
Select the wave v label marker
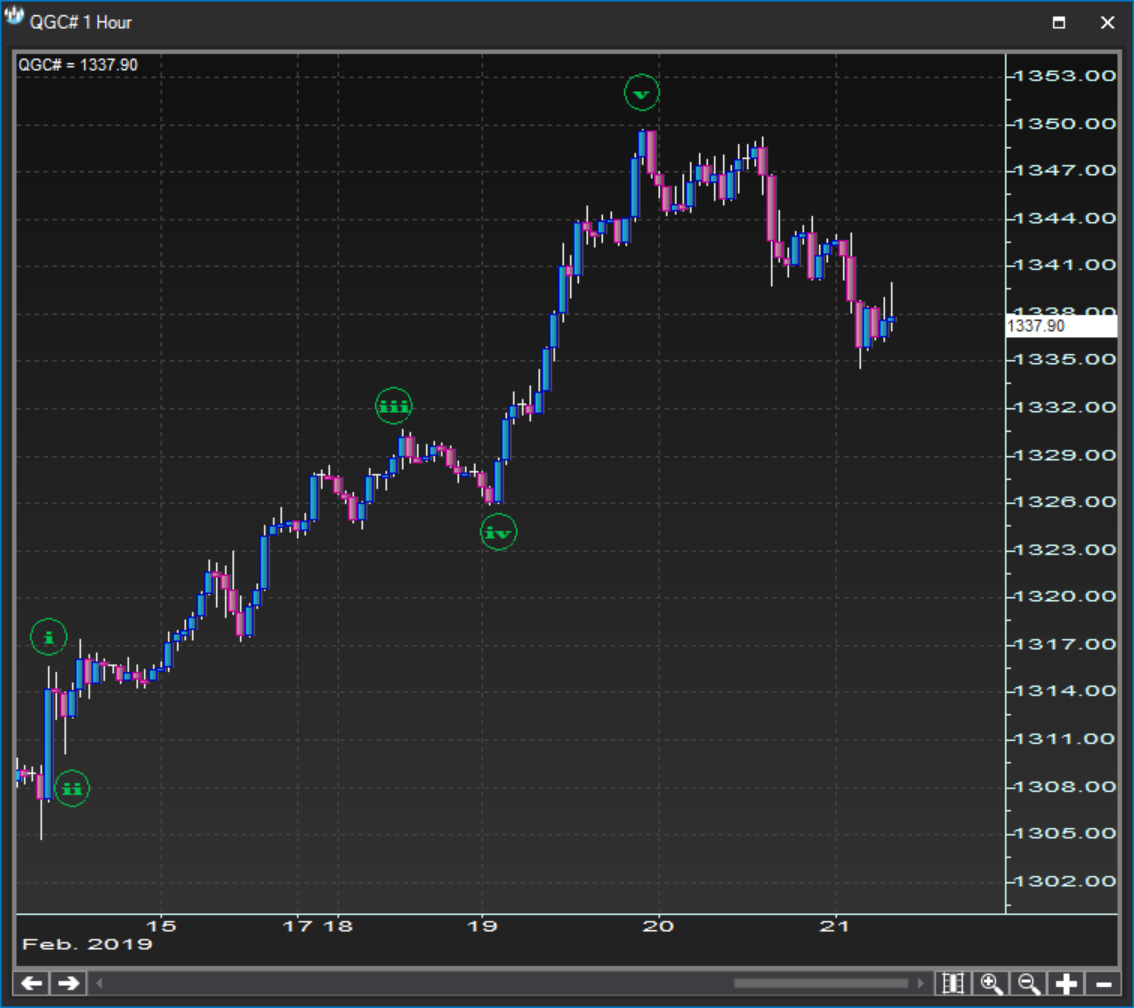point(641,93)
